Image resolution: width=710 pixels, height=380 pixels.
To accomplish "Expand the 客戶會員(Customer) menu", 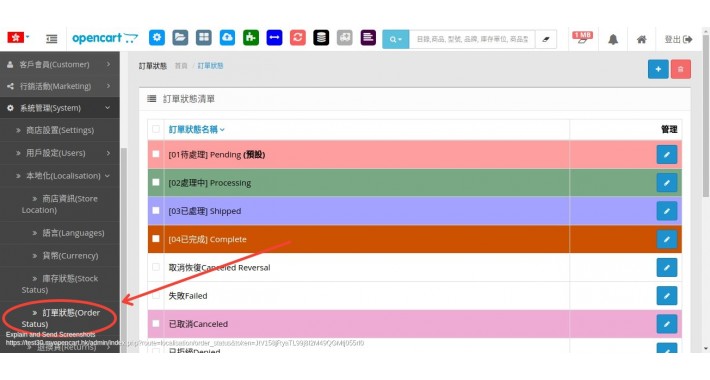I will pyautogui.click(x=60, y=64).
